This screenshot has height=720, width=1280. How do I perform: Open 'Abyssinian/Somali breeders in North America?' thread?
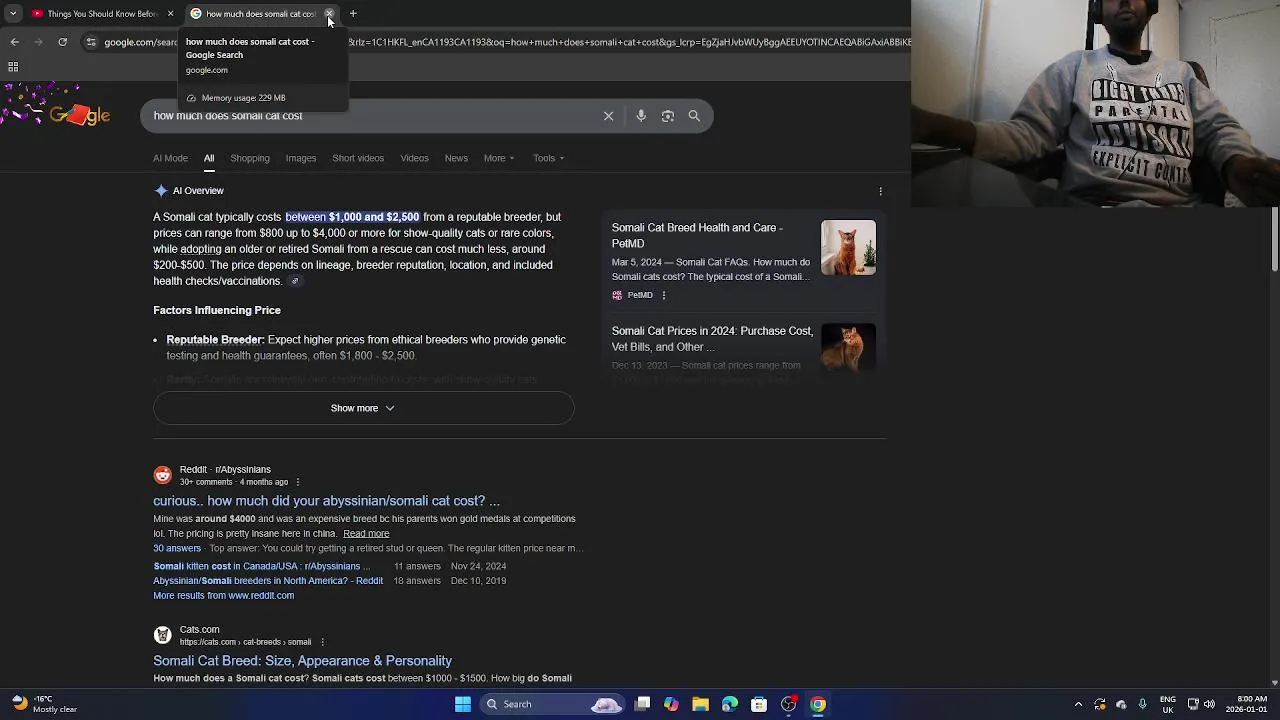268,581
